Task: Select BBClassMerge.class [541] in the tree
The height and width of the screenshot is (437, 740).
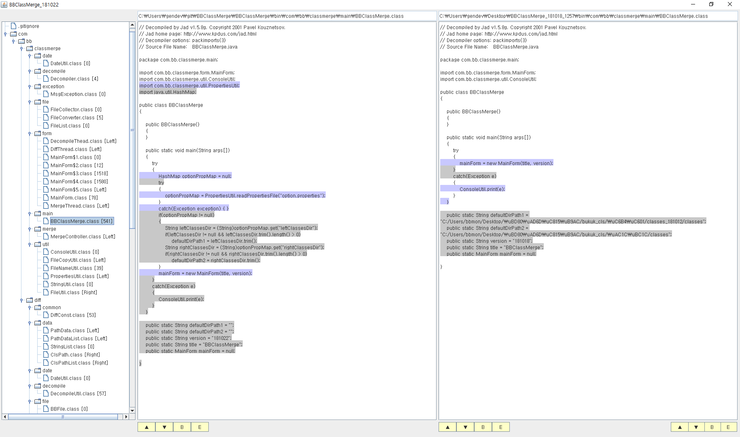Action: tap(81, 221)
